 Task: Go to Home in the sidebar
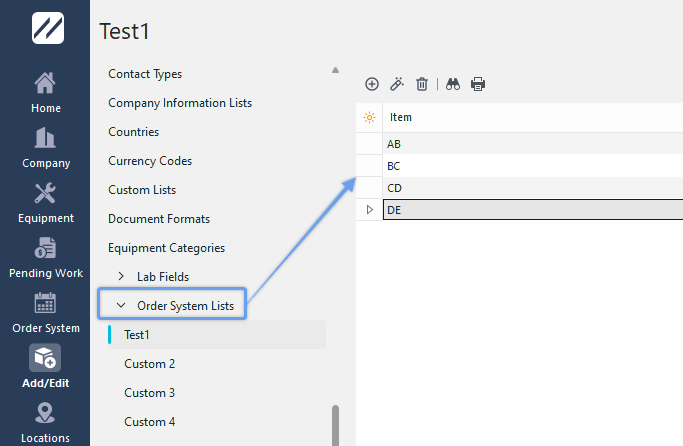(45, 93)
